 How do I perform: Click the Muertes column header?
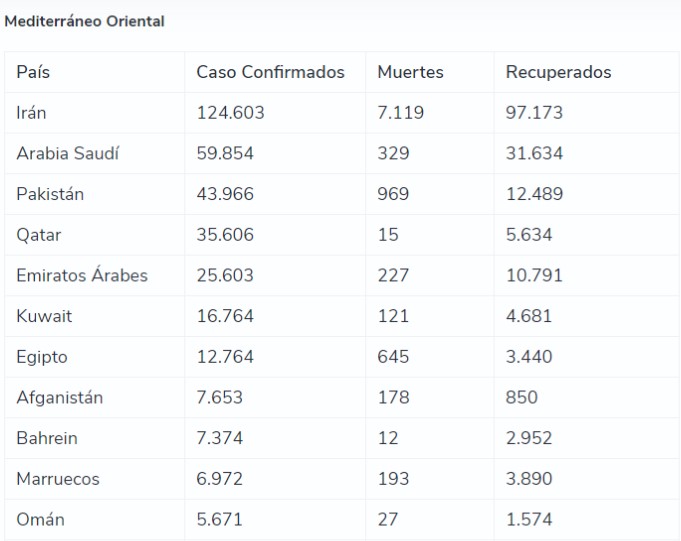tap(410, 72)
